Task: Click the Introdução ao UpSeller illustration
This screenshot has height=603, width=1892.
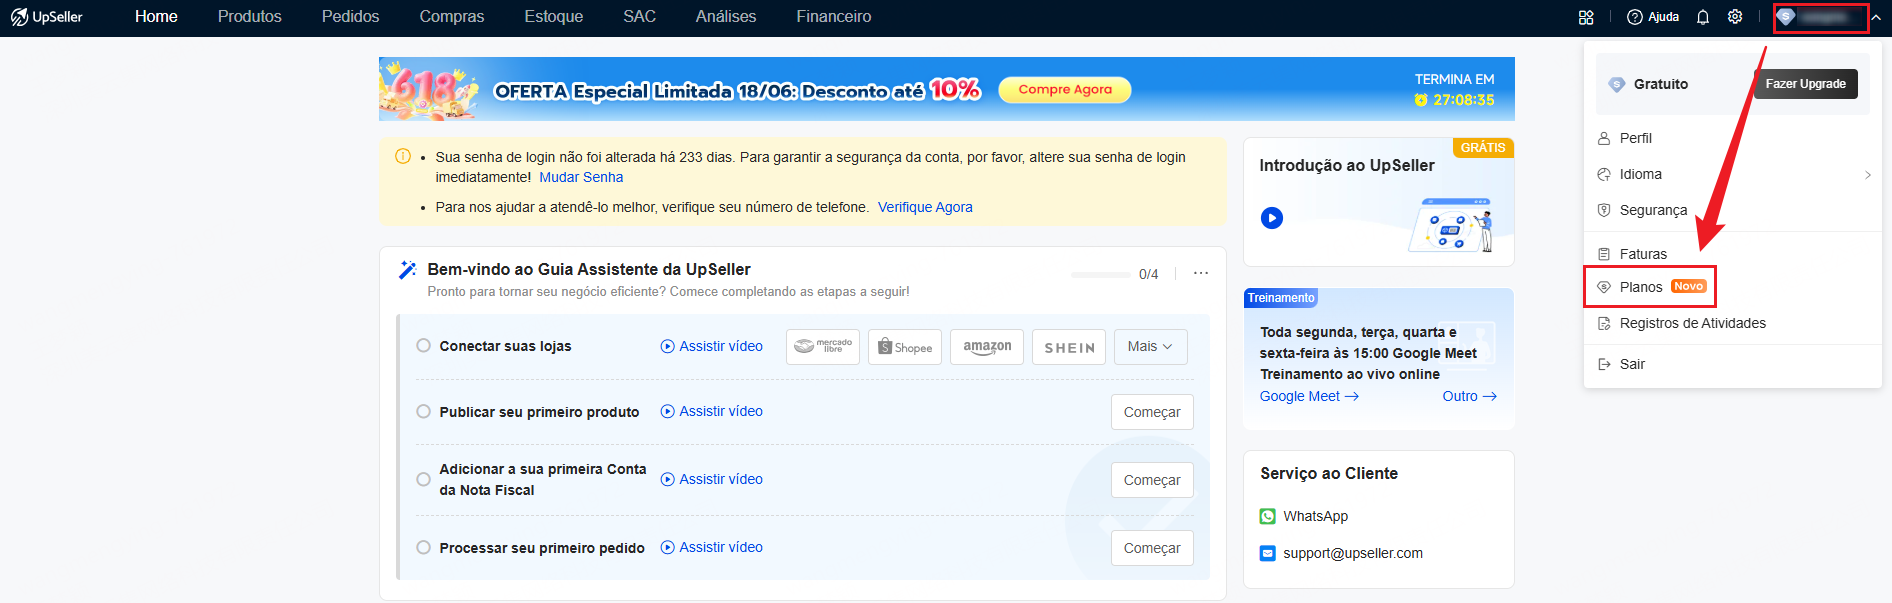Action: pyautogui.click(x=1451, y=224)
